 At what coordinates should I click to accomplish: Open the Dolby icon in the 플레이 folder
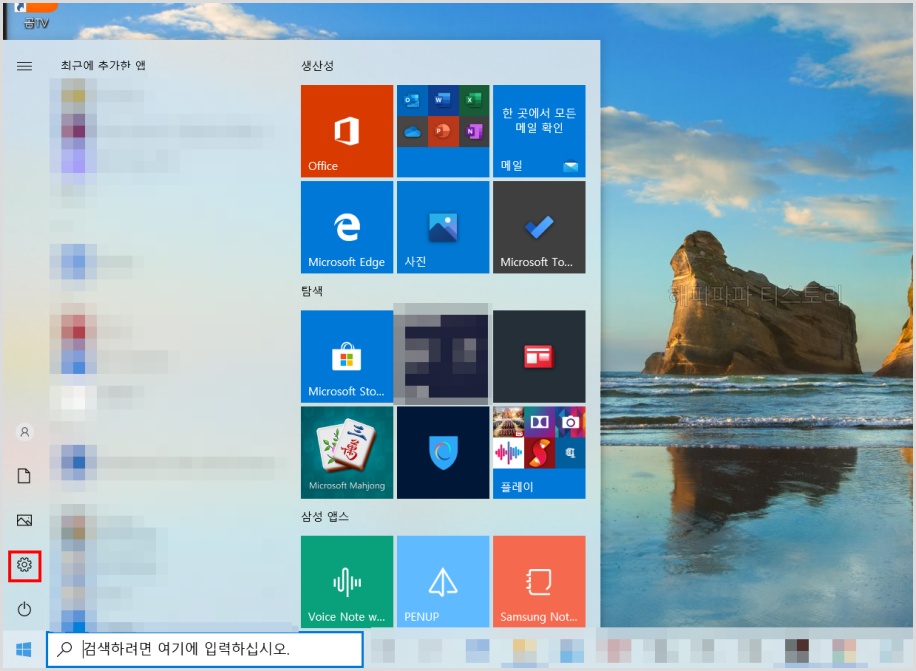click(539, 422)
